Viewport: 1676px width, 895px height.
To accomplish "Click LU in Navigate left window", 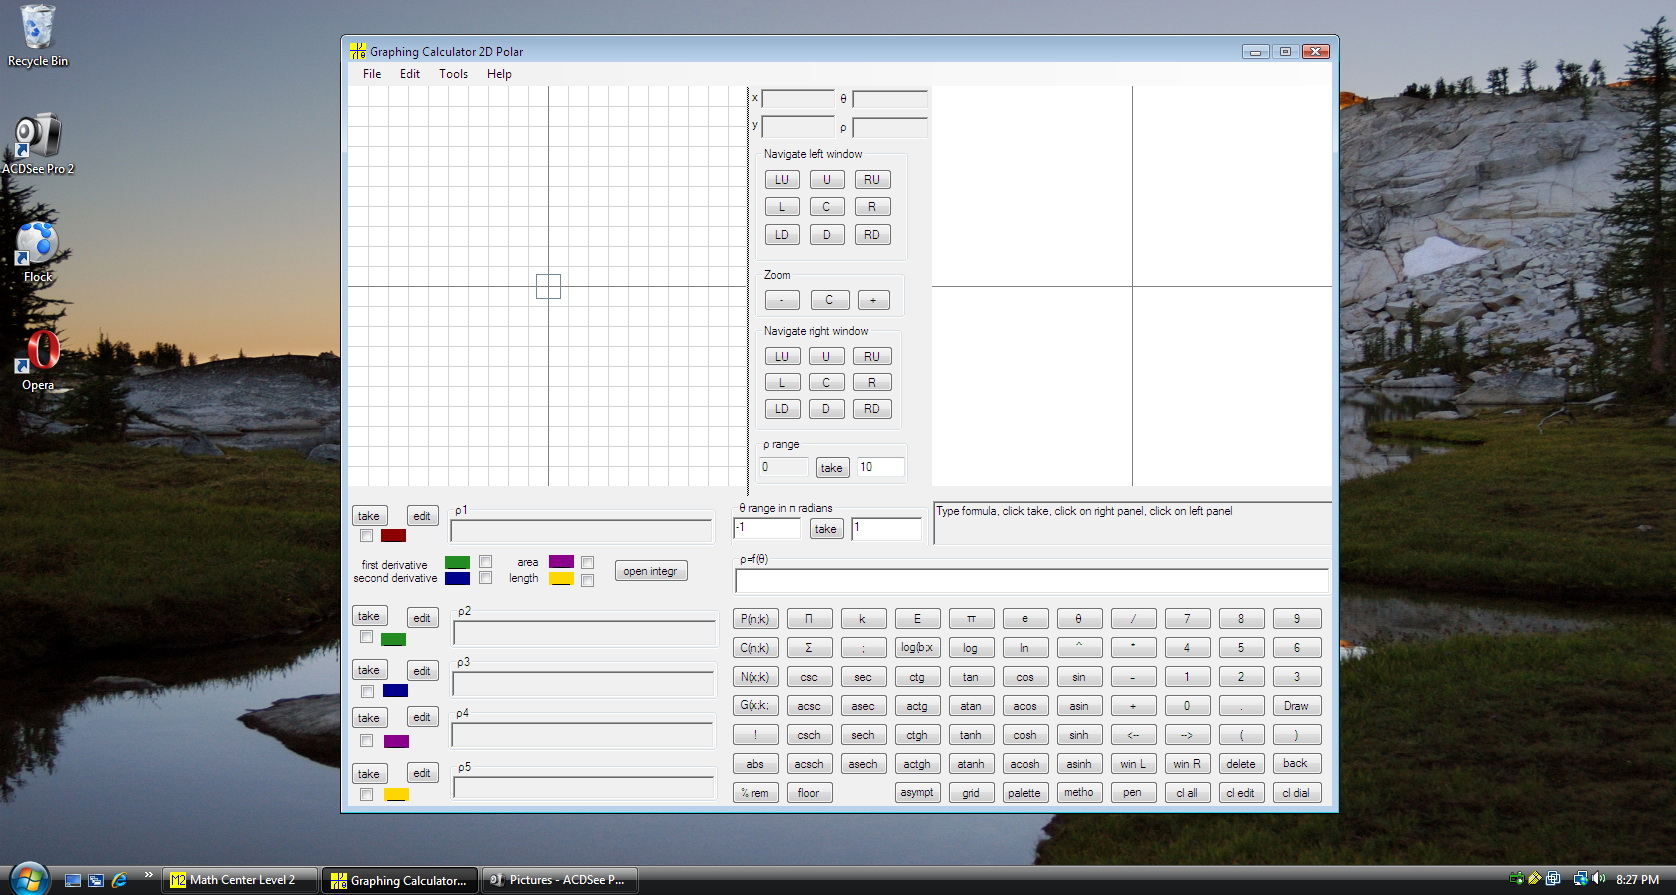I will click(782, 180).
